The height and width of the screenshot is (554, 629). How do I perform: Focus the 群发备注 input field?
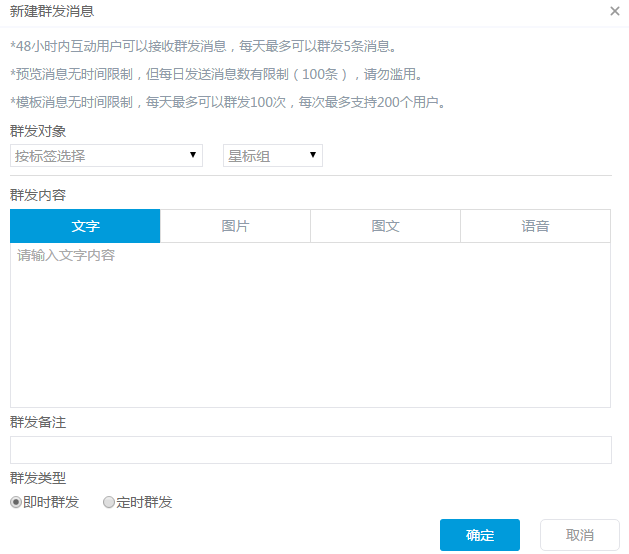(x=310, y=450)
